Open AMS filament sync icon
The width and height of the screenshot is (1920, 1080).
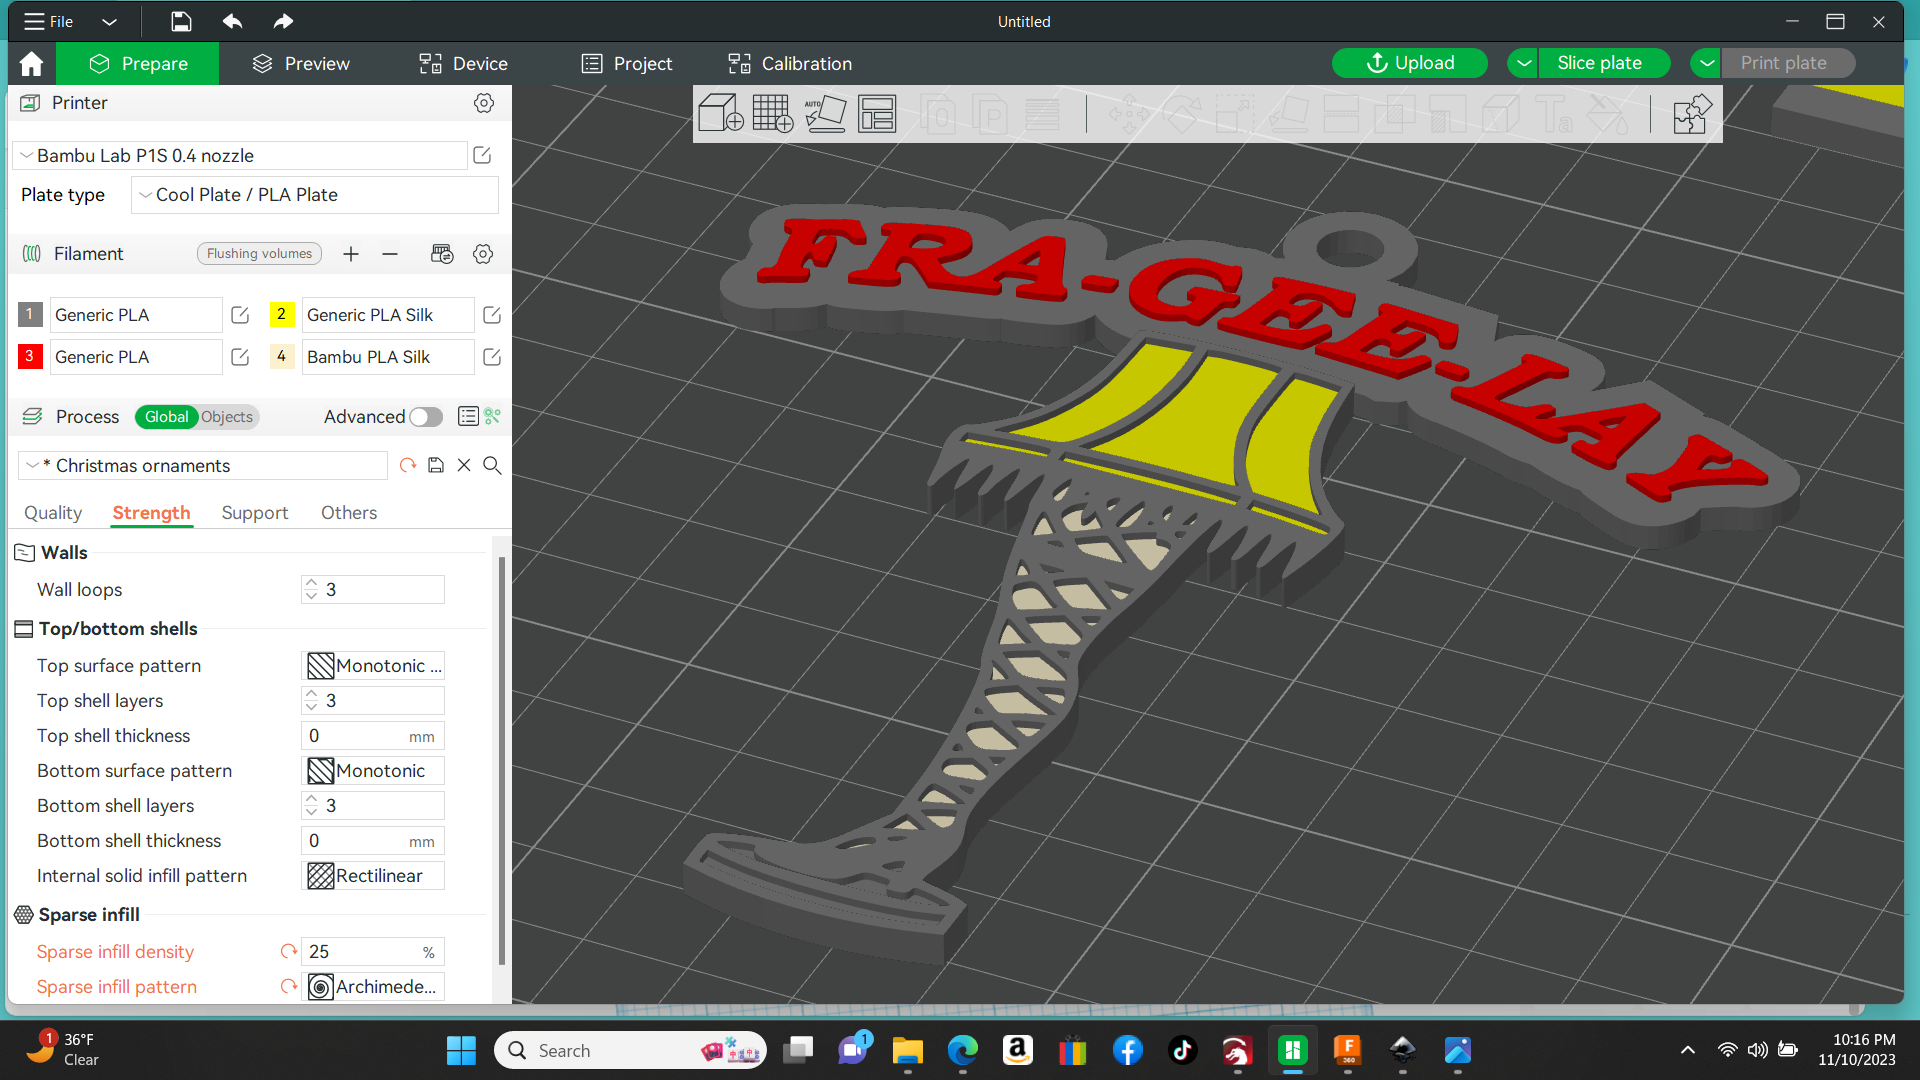point(442,254)
